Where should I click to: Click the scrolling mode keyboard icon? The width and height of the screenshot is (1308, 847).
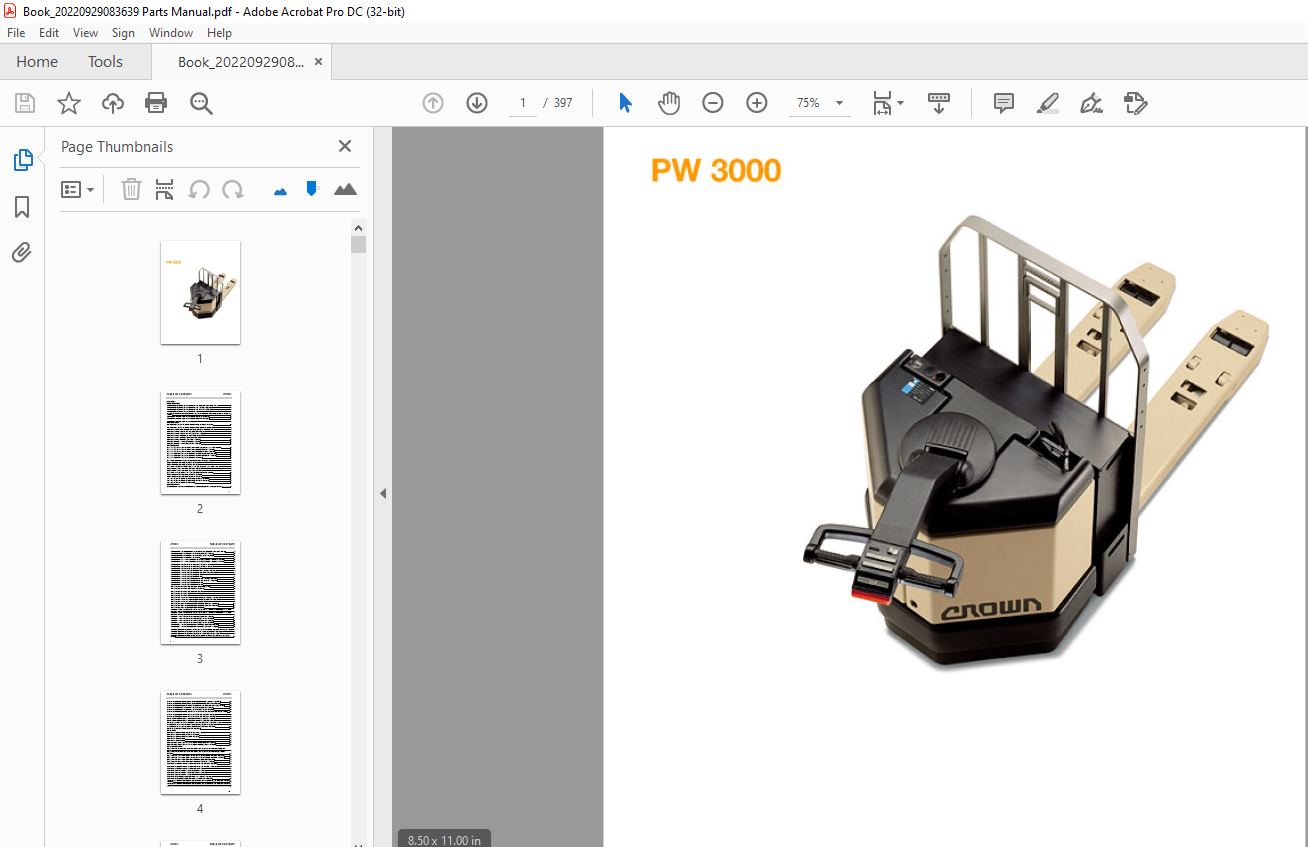pos(939,103)
